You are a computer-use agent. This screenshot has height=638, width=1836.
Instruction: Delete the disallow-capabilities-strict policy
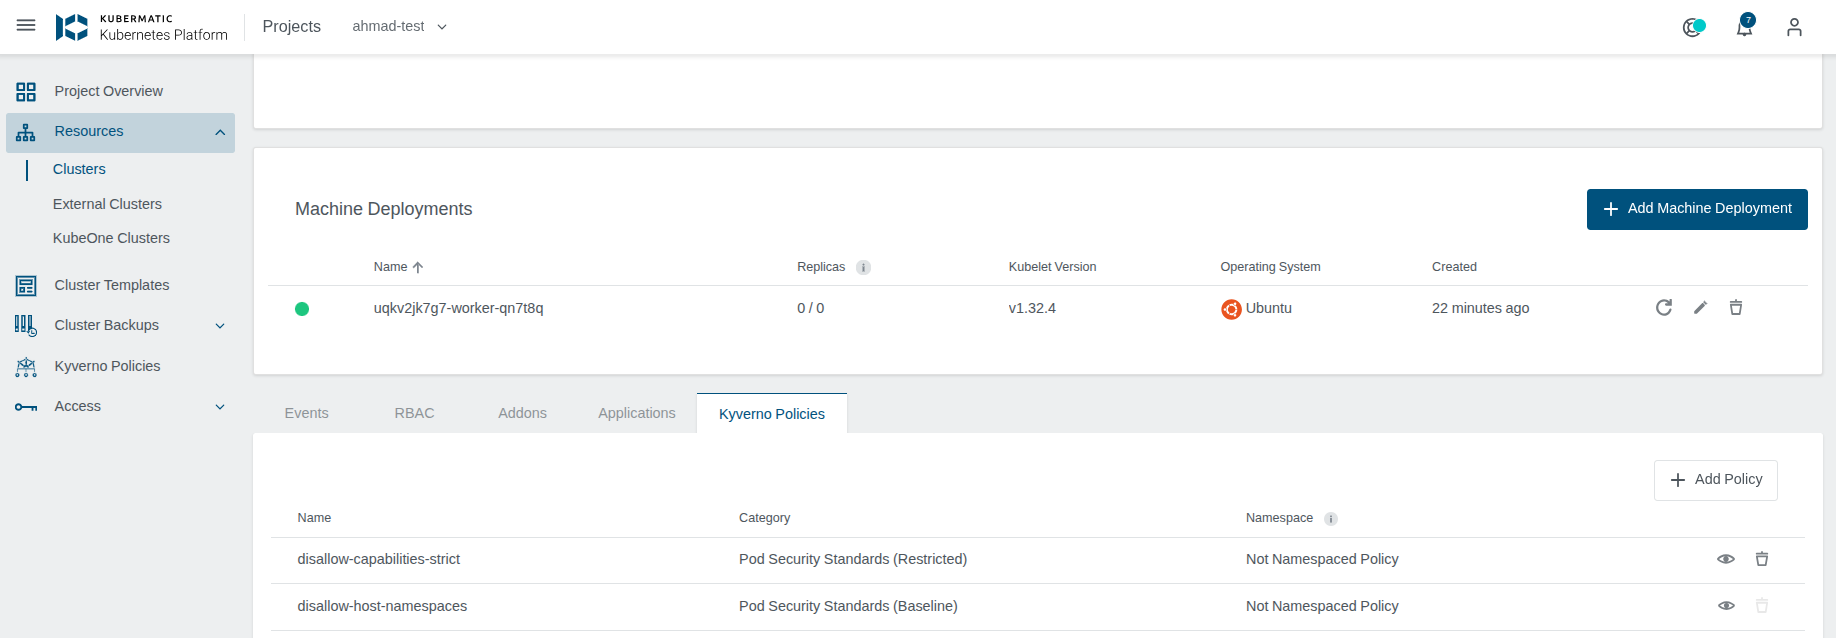click(1762, 559)
